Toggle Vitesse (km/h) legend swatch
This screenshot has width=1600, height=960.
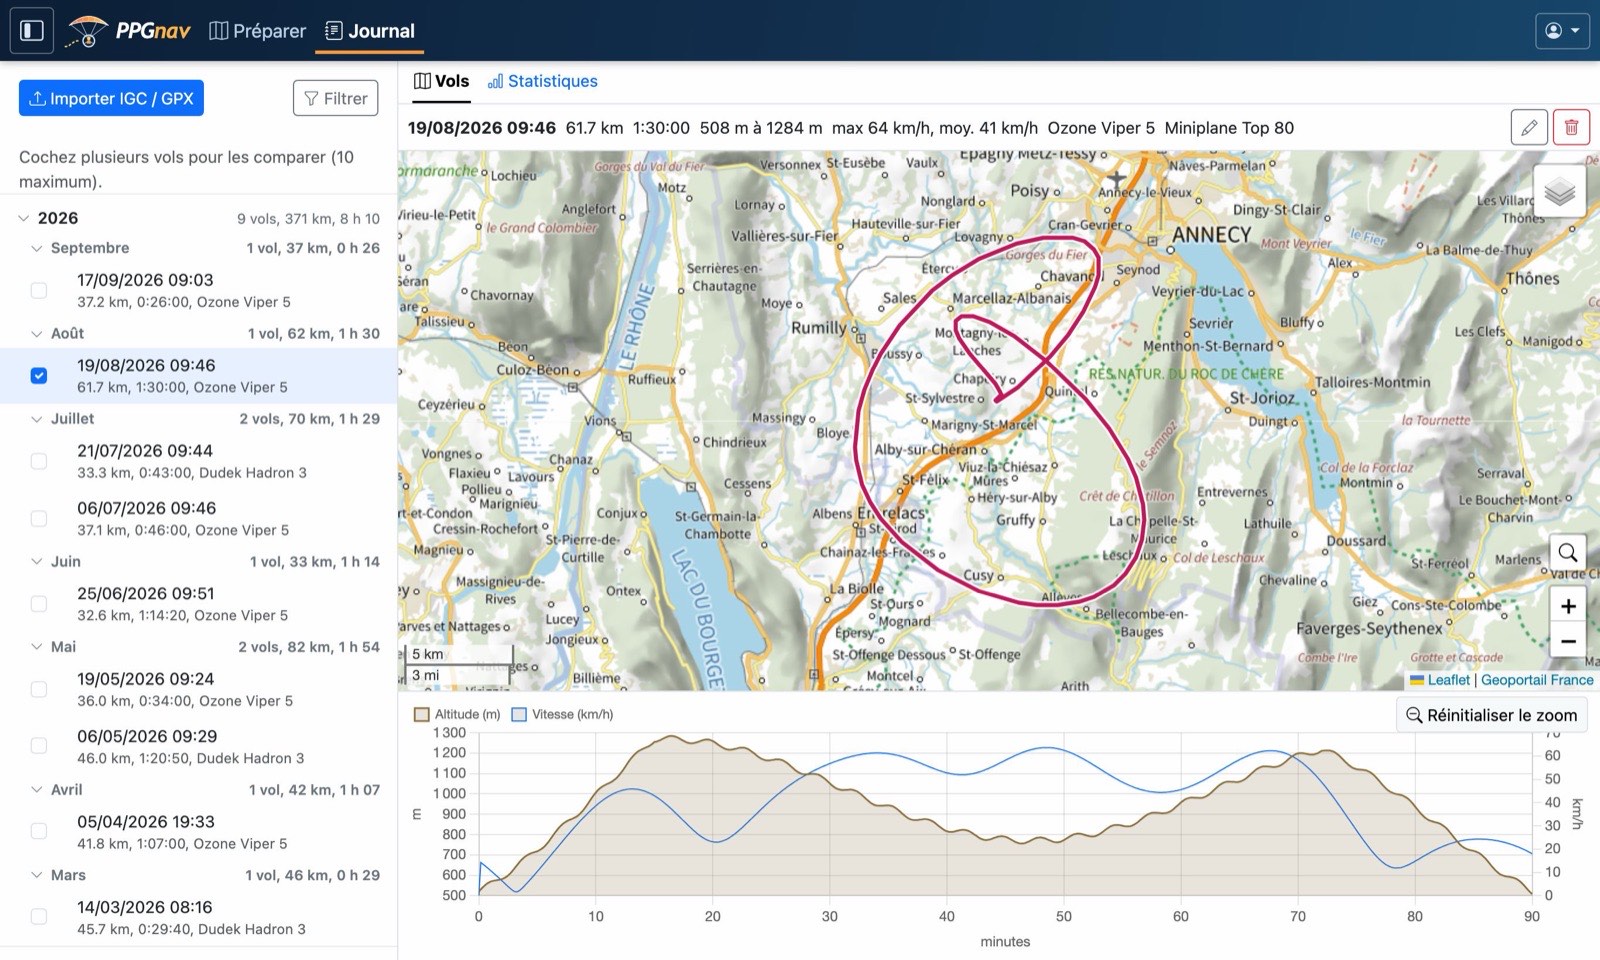click(x=519, y=714)
